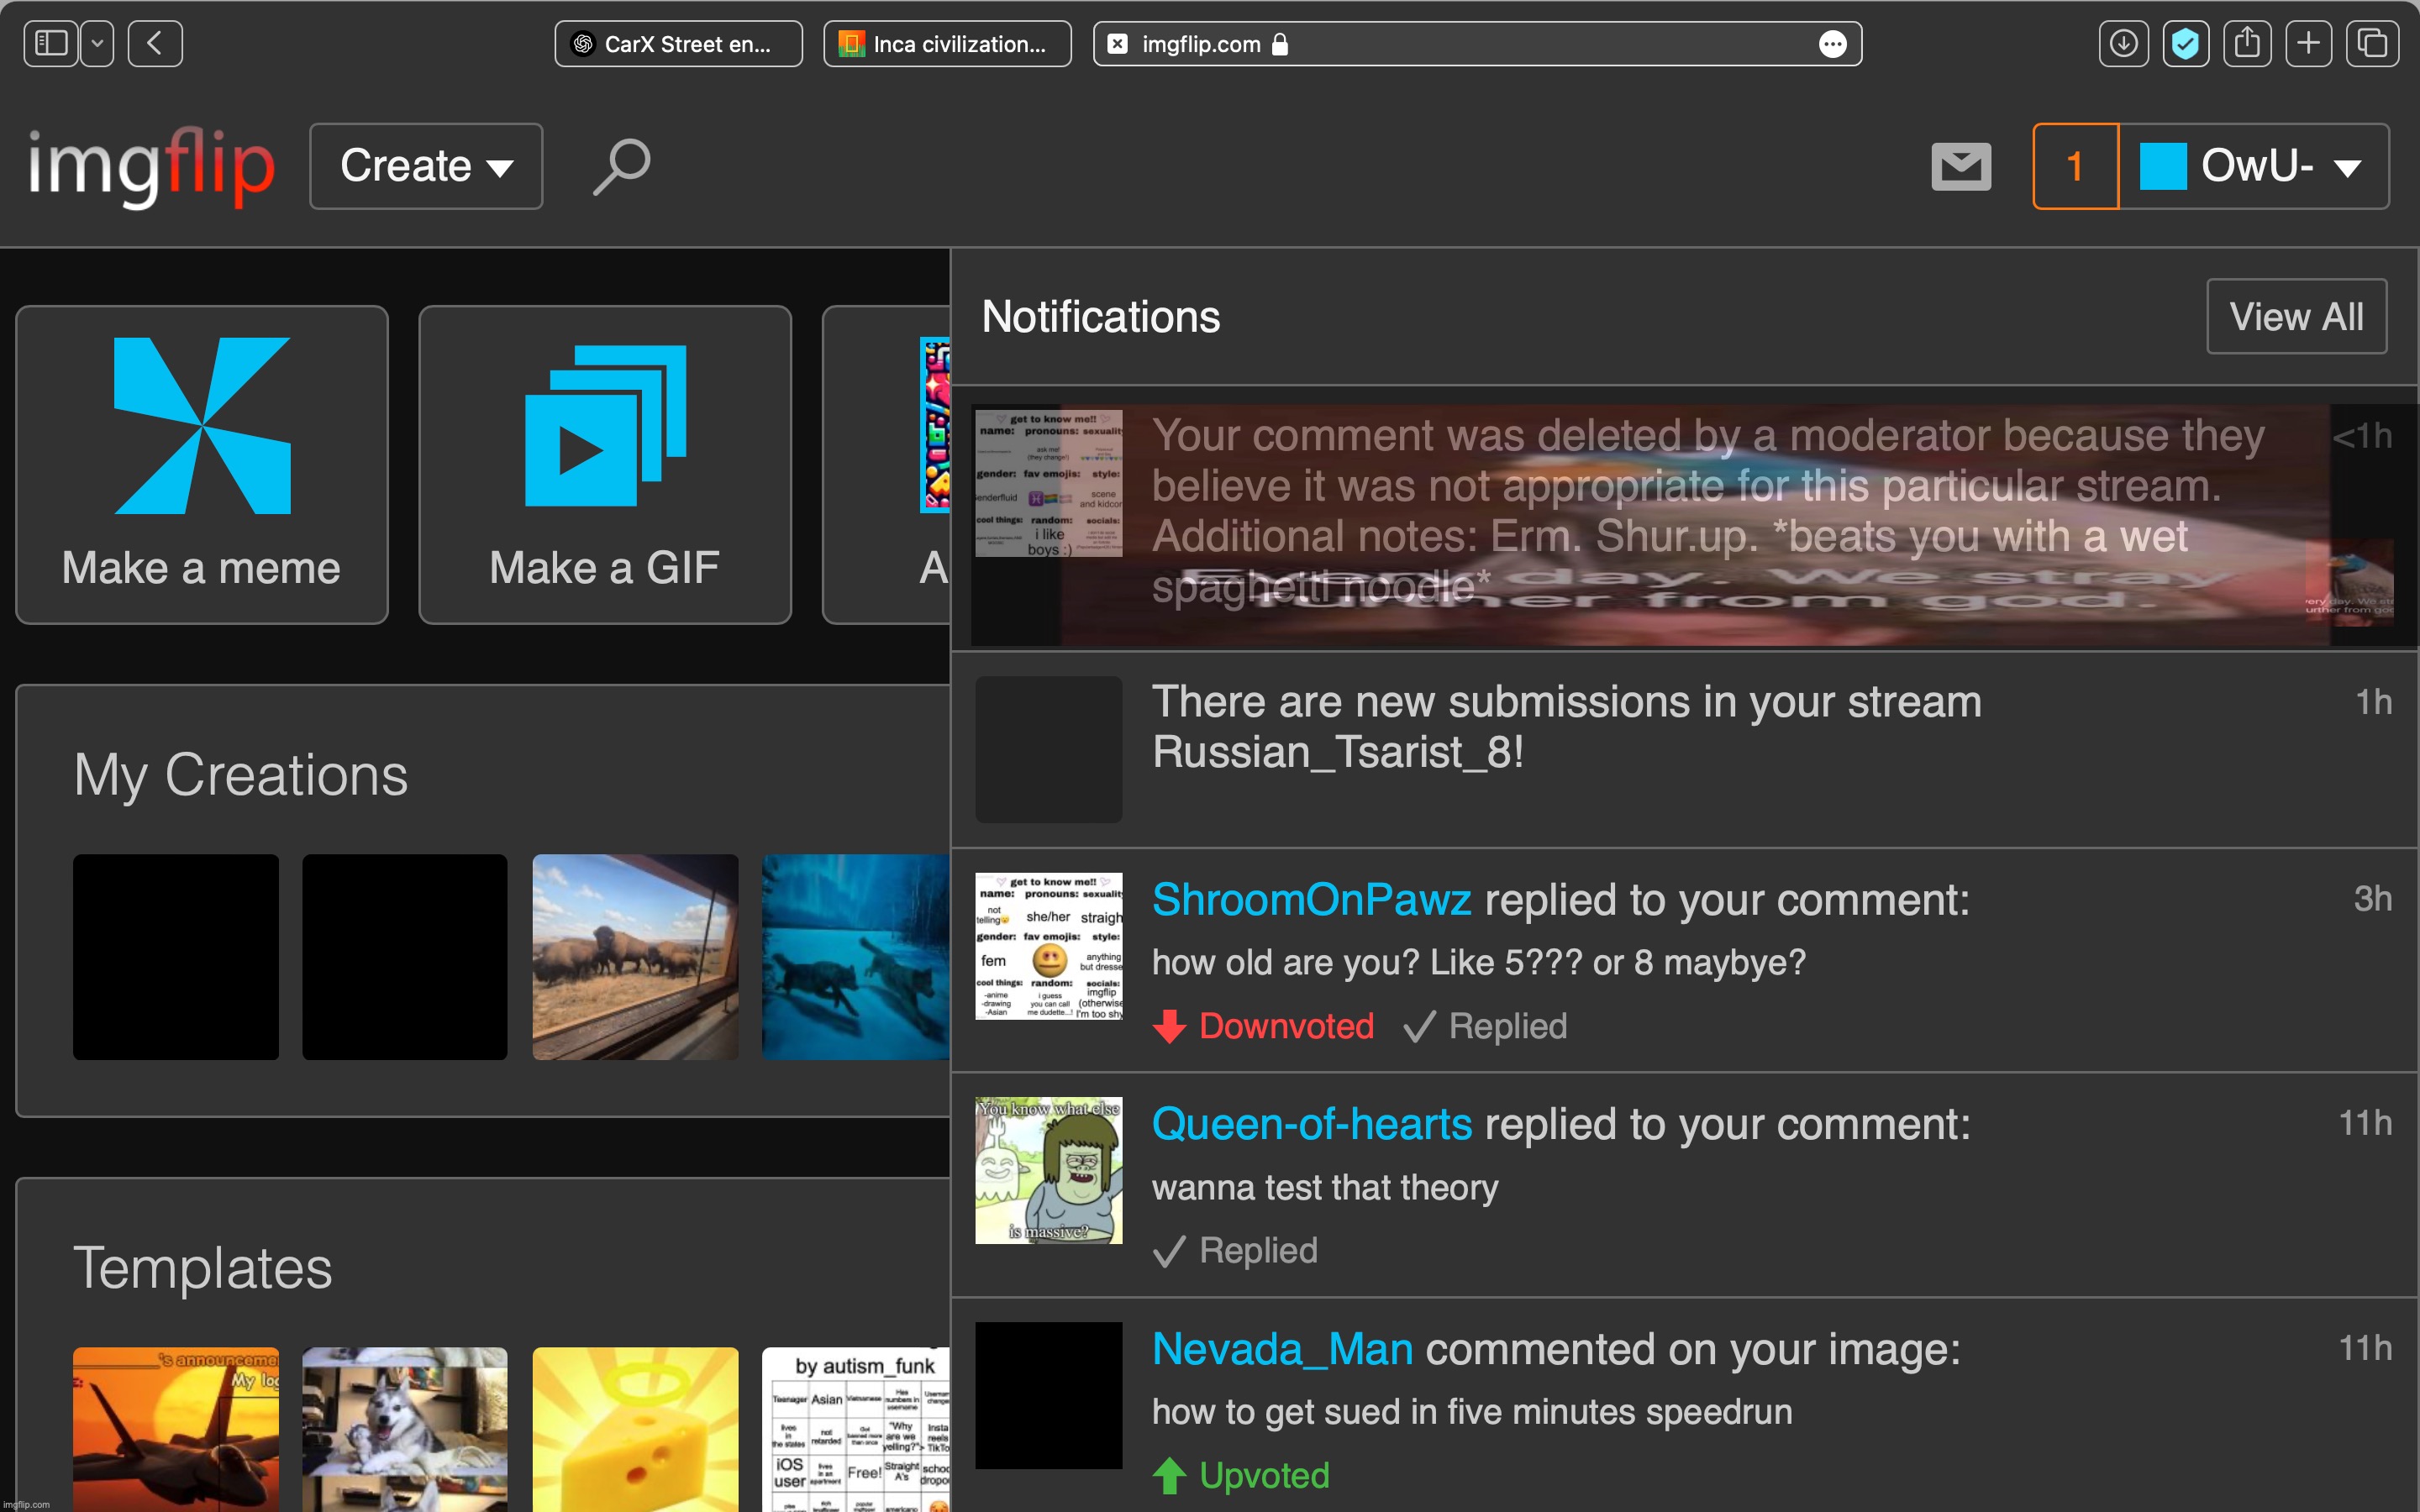Open Queen-of-hearts profile link
Image resolution: width=2420 pixels, height=1512 pixels.
1312,1125
